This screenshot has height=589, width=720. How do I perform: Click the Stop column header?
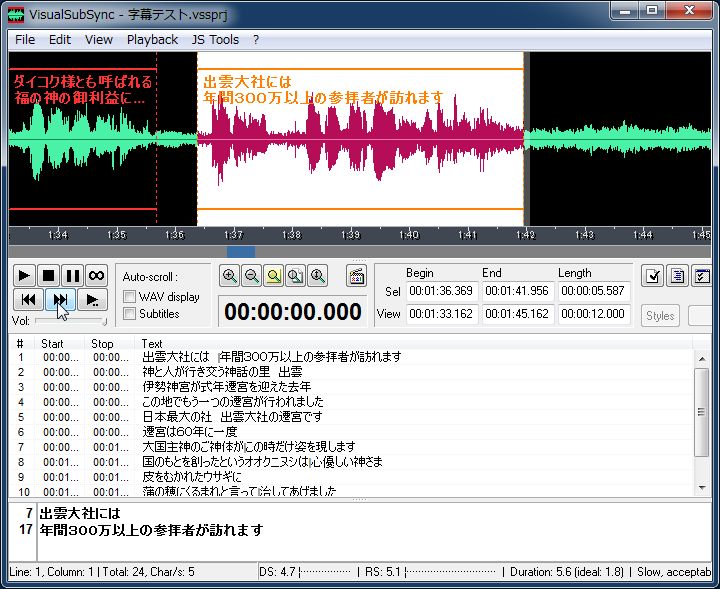[x=110, y=343]
